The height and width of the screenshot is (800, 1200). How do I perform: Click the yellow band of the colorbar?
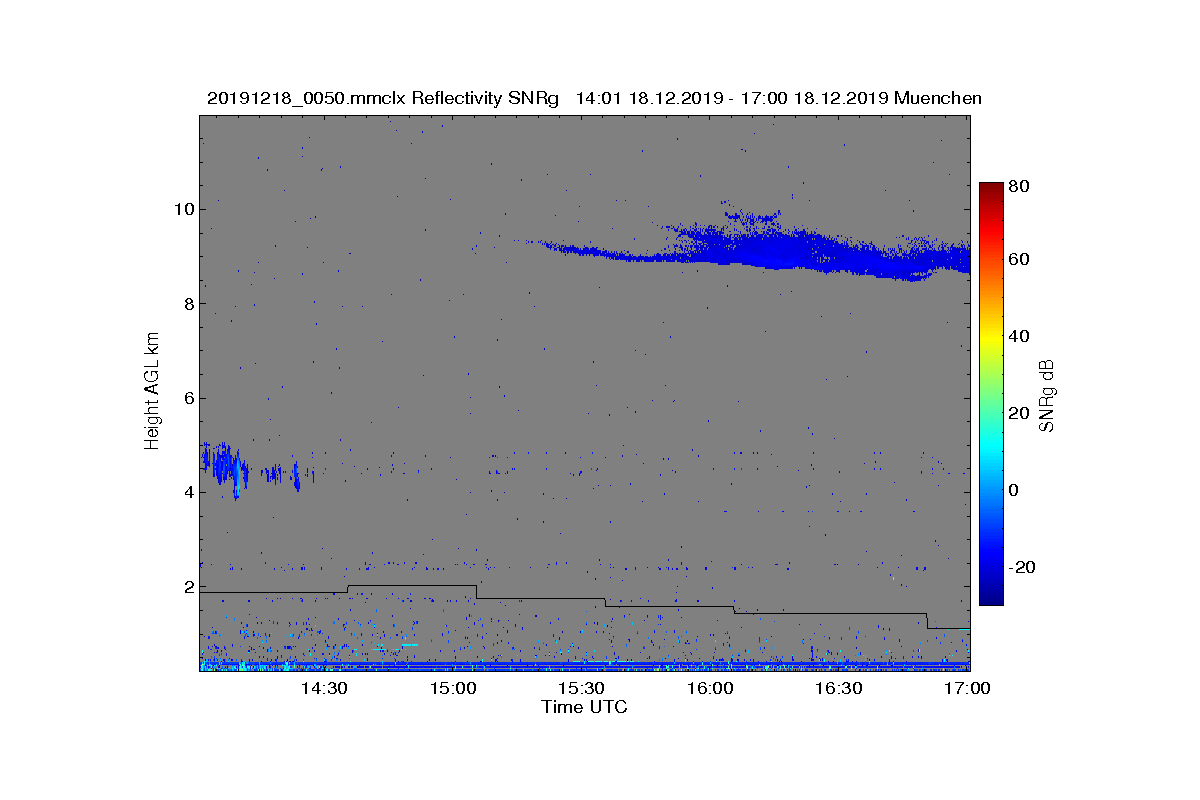[x=991, y=340]
